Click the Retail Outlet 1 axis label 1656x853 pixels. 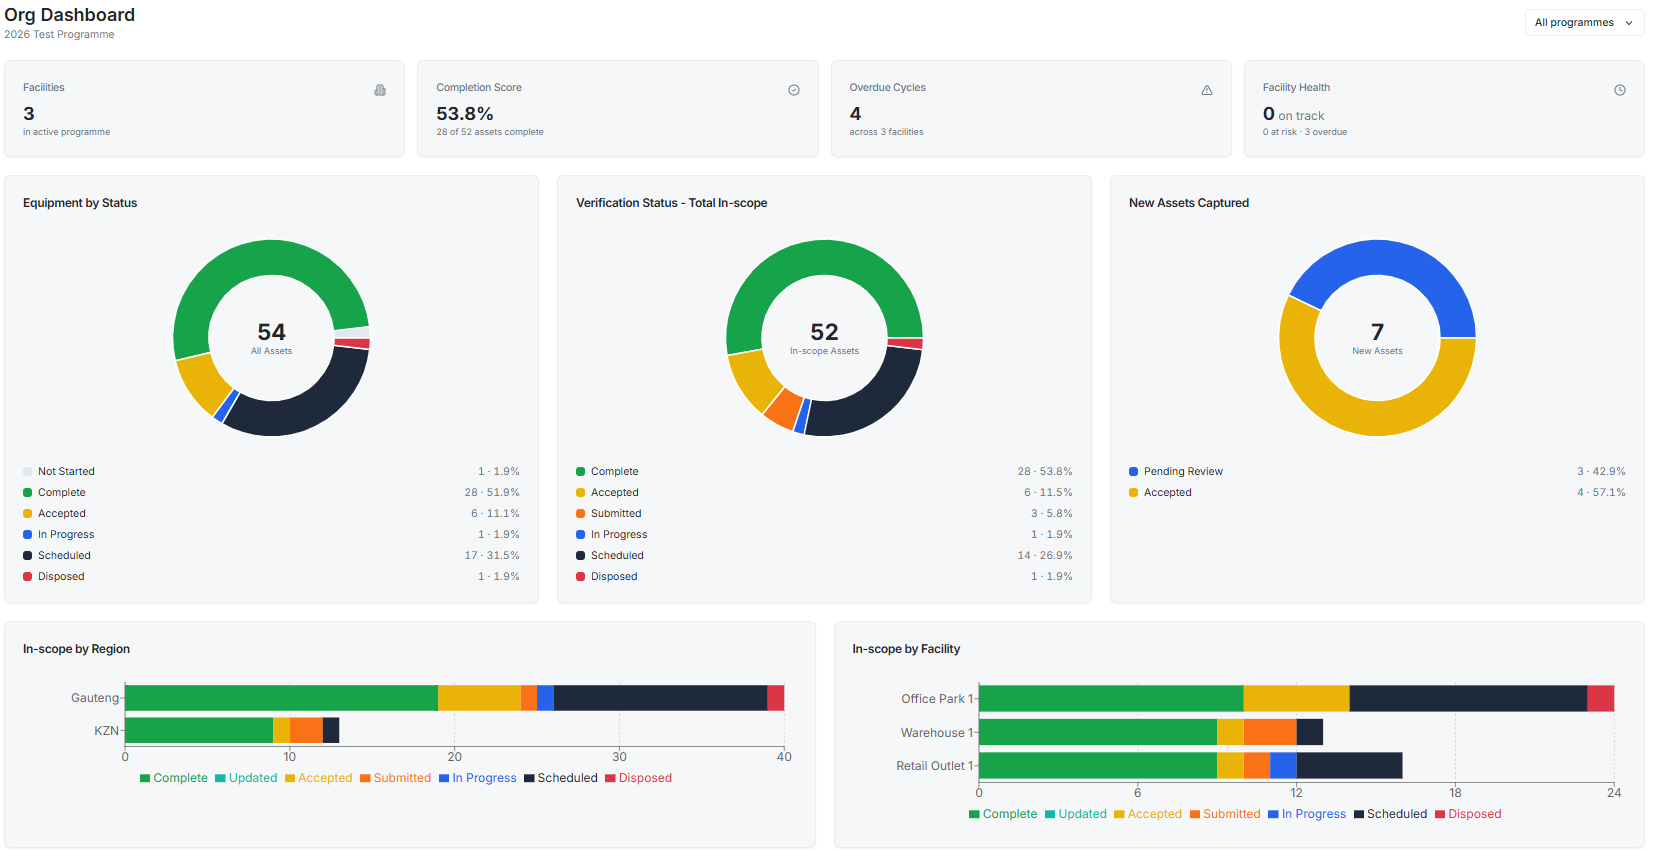[935, 766]
